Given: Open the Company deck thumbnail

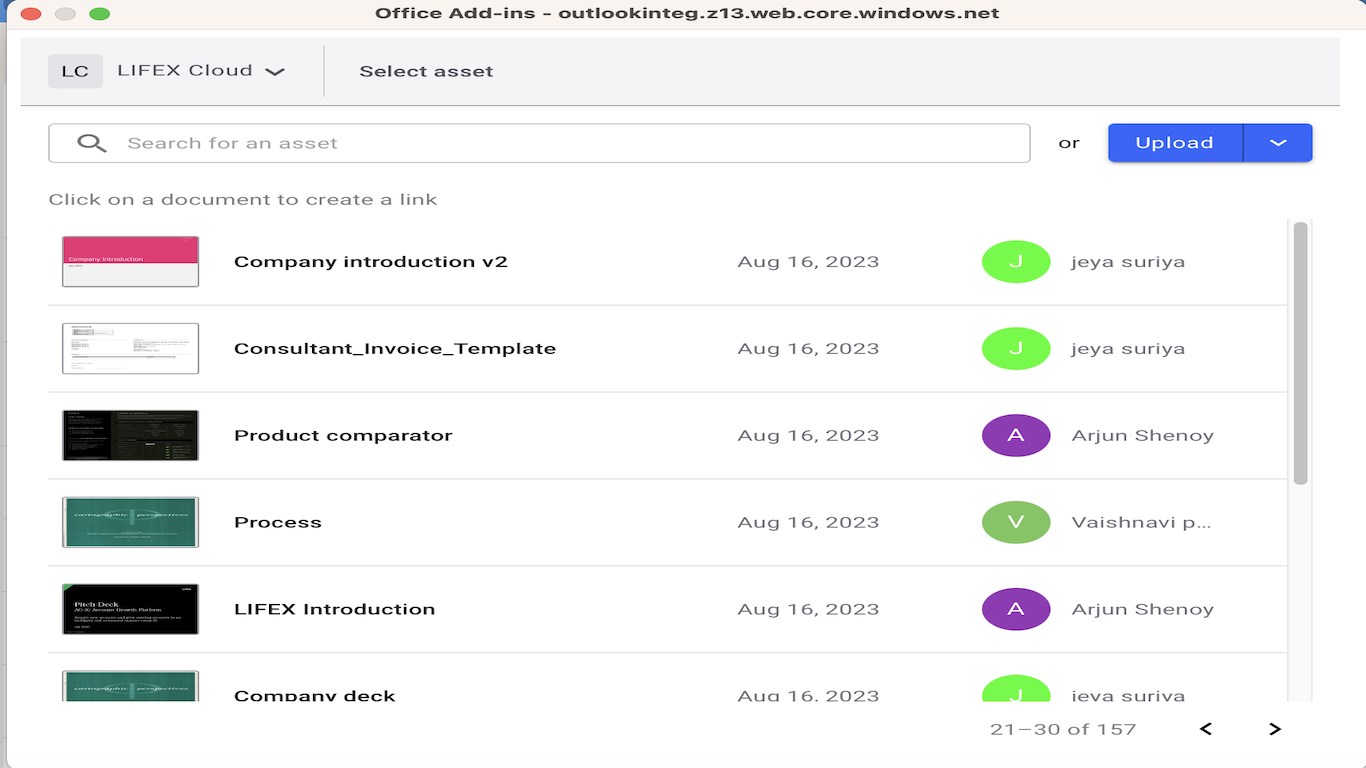Looking at the screenshot, I should click(x=130, y=686).
